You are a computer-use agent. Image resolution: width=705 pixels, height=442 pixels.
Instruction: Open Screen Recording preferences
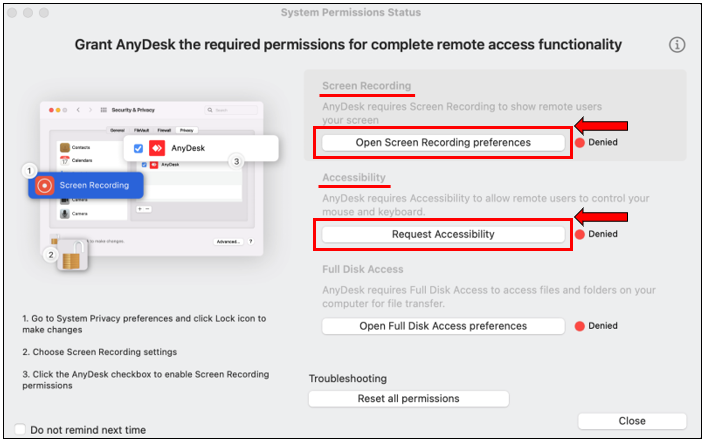(443, 143)
